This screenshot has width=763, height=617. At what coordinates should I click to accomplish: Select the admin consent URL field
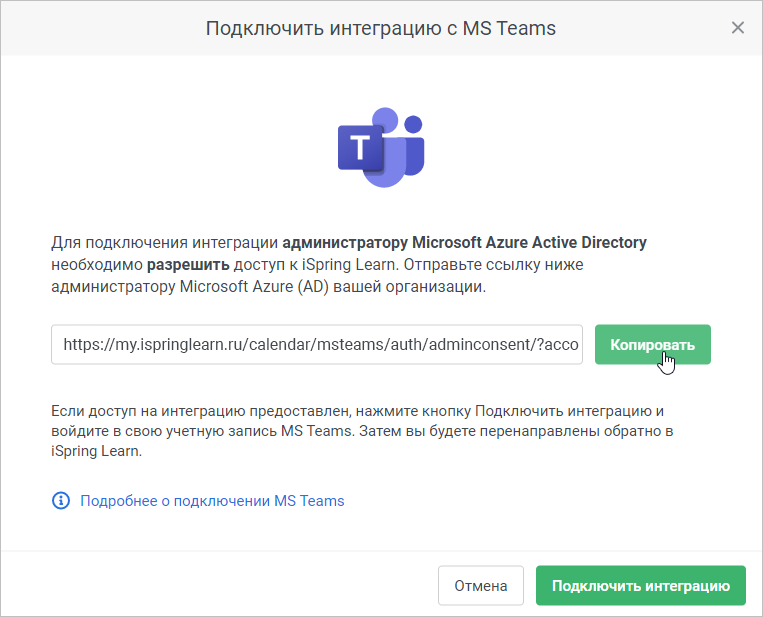(x=317, y=345)
